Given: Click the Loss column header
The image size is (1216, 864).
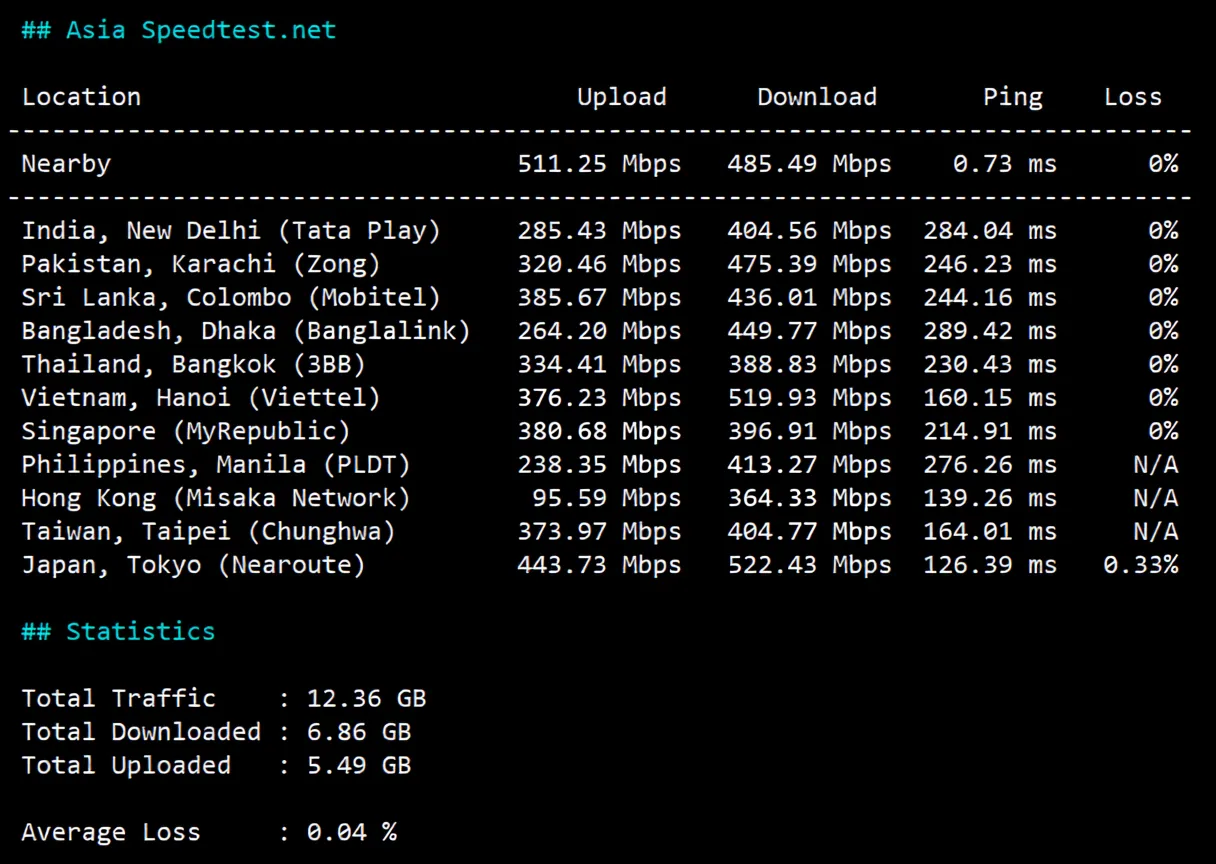Looking at the screenshot, I should (1132, 96).
